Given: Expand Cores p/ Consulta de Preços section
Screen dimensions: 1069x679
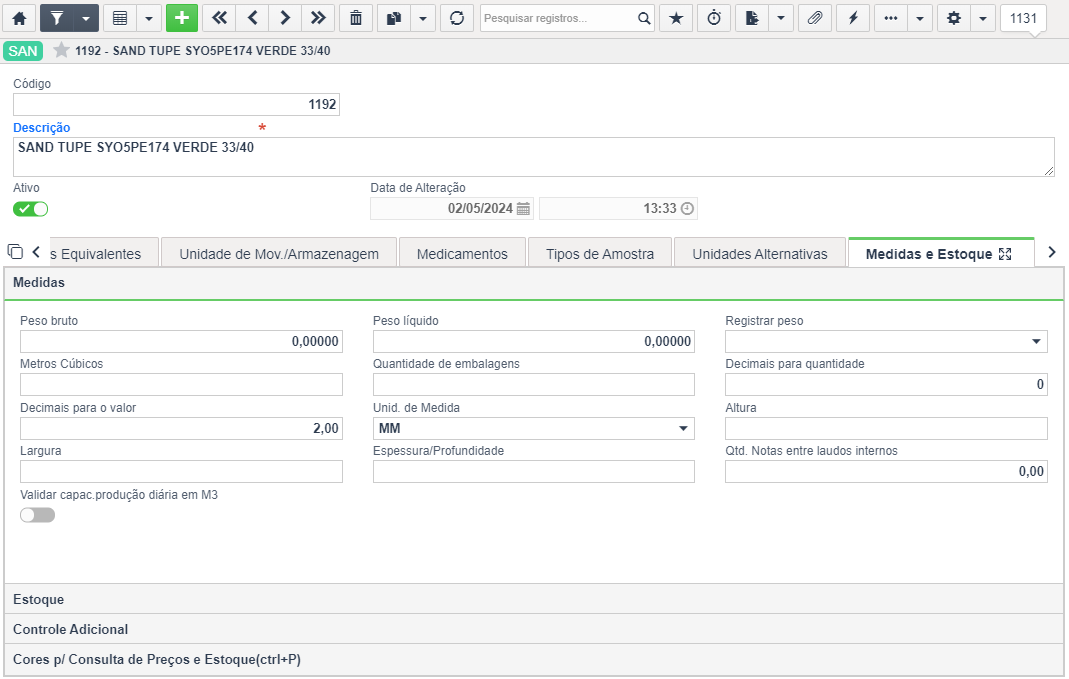Looking at the screenshot, I should [x=534, y=659].
